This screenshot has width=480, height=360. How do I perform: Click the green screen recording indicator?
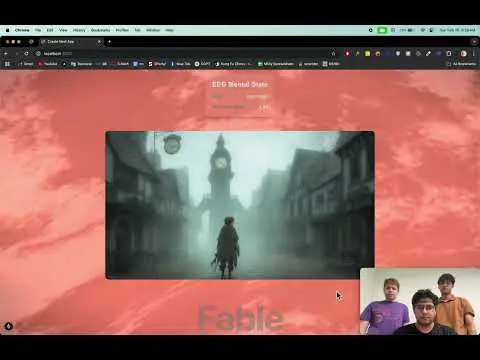point(382,30)
